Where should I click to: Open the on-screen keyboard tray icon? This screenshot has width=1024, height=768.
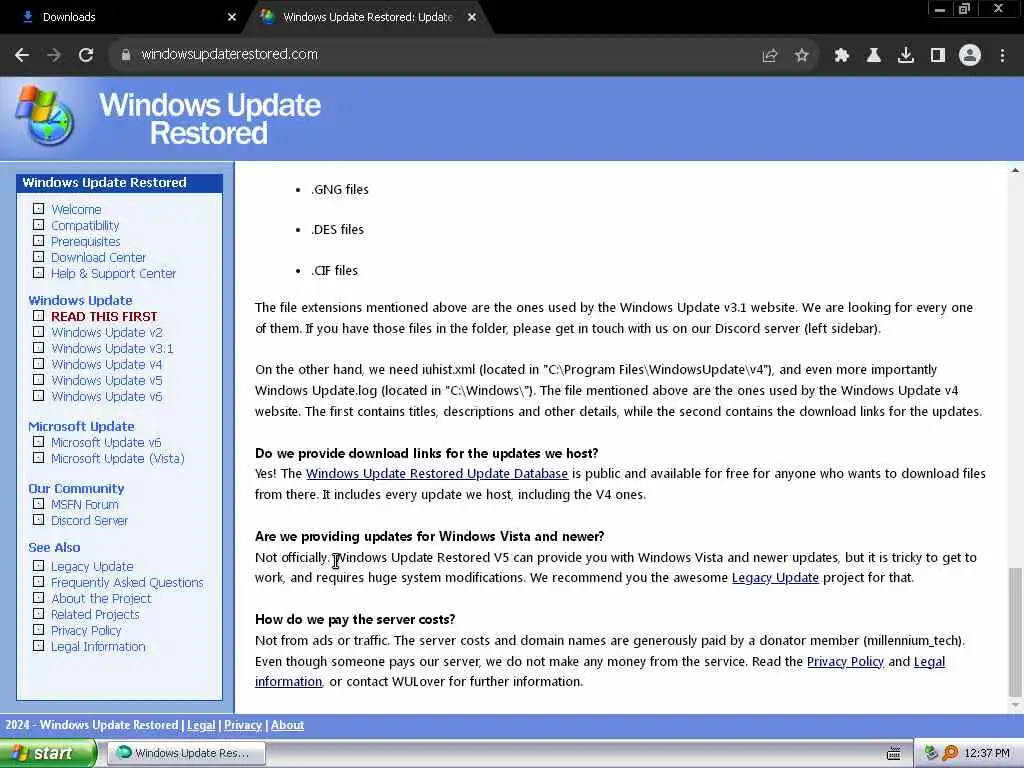pyautogui.click(x=894, y=754)
